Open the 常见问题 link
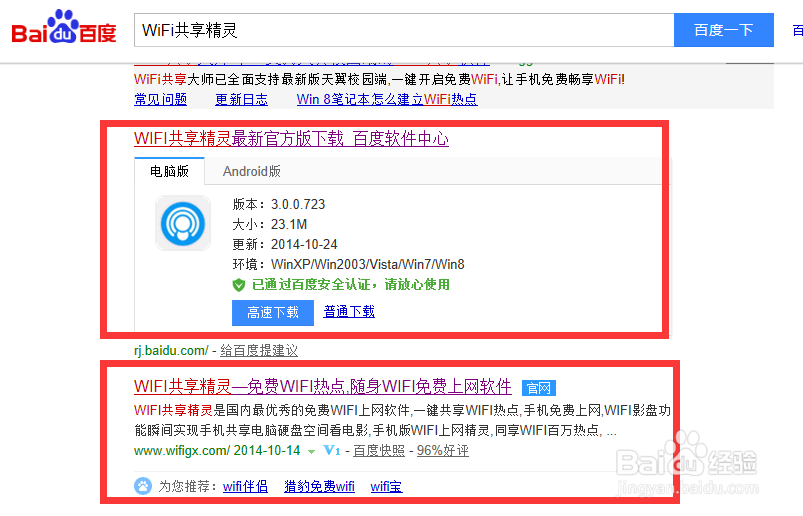This screenshot has height=516, width=803. coord(160,99)
